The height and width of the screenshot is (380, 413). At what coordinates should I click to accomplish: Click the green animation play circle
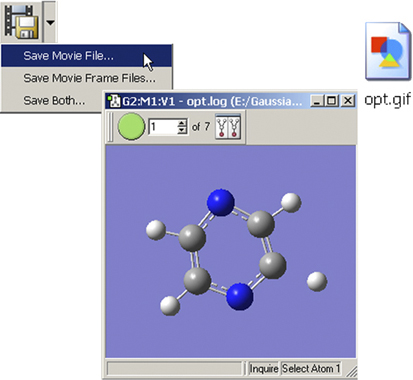pyautogui.click(x=131, y=127)
